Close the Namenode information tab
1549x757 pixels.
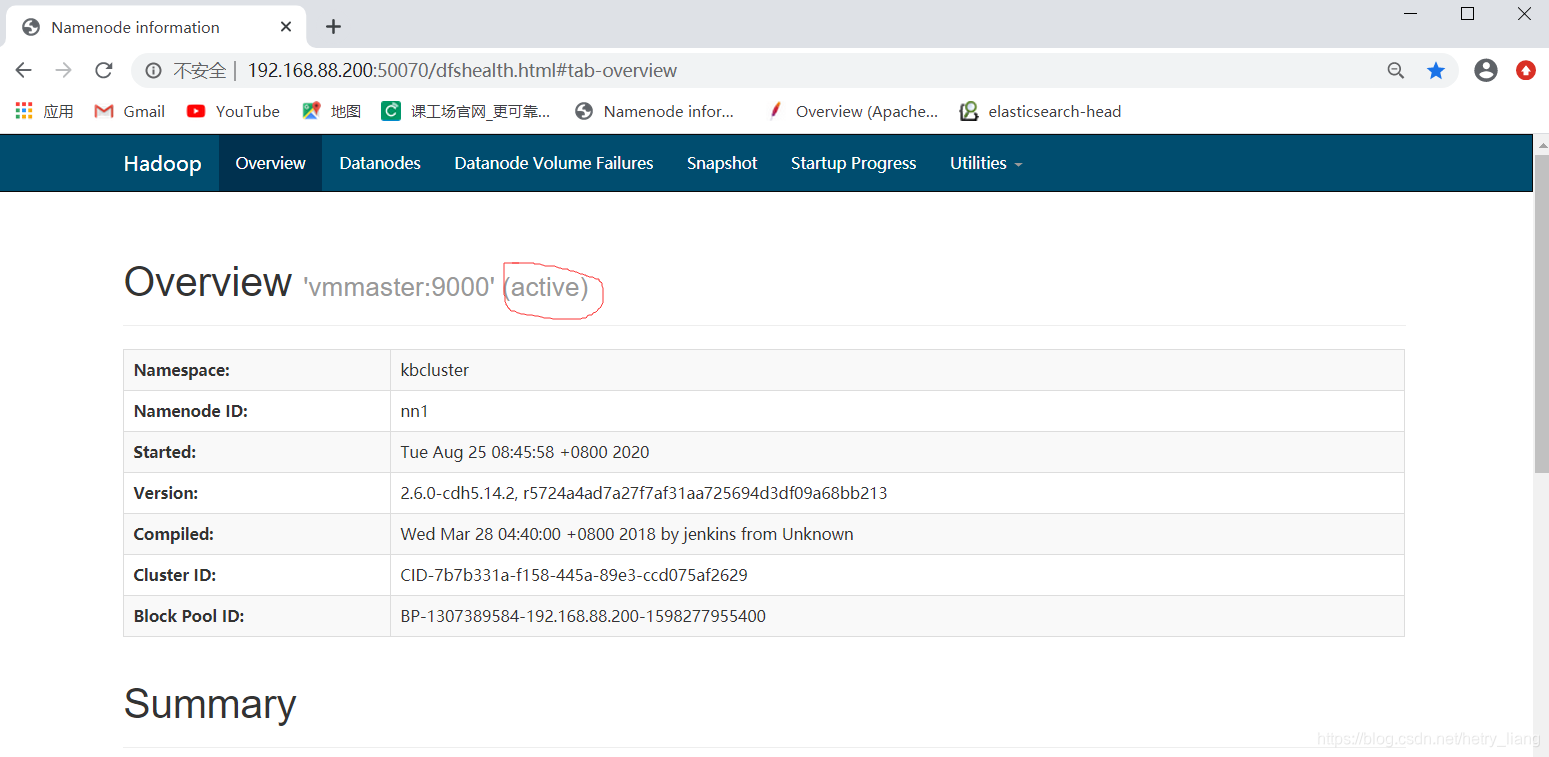286,27
